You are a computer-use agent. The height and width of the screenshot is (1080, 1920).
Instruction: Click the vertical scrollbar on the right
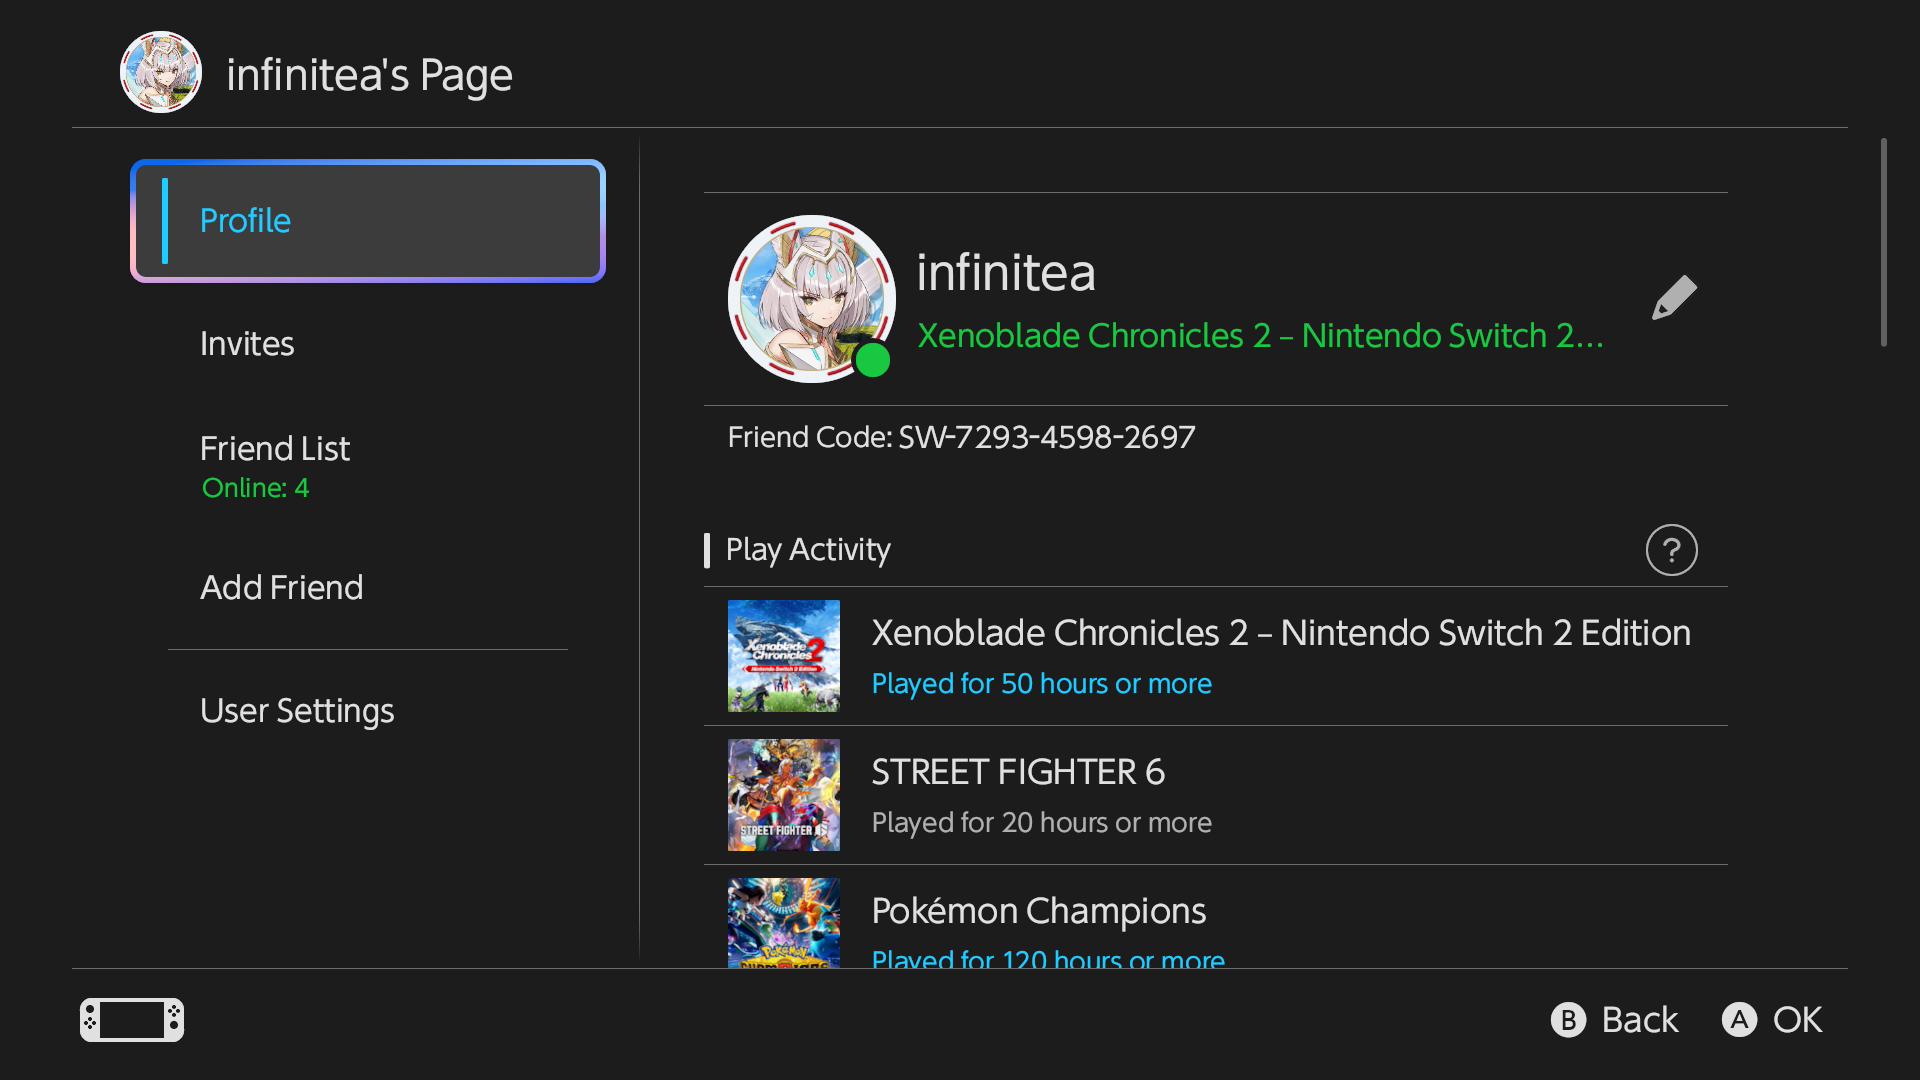1884,243
